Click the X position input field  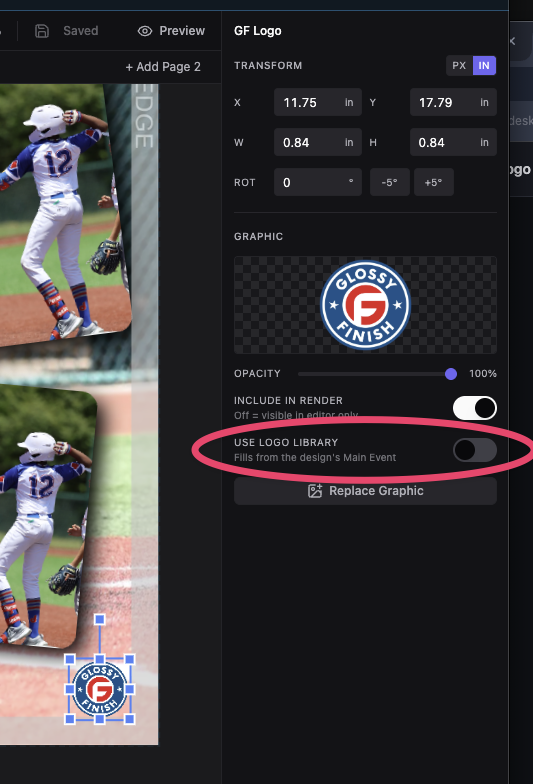pyautogui.click(x=318, y=102)
